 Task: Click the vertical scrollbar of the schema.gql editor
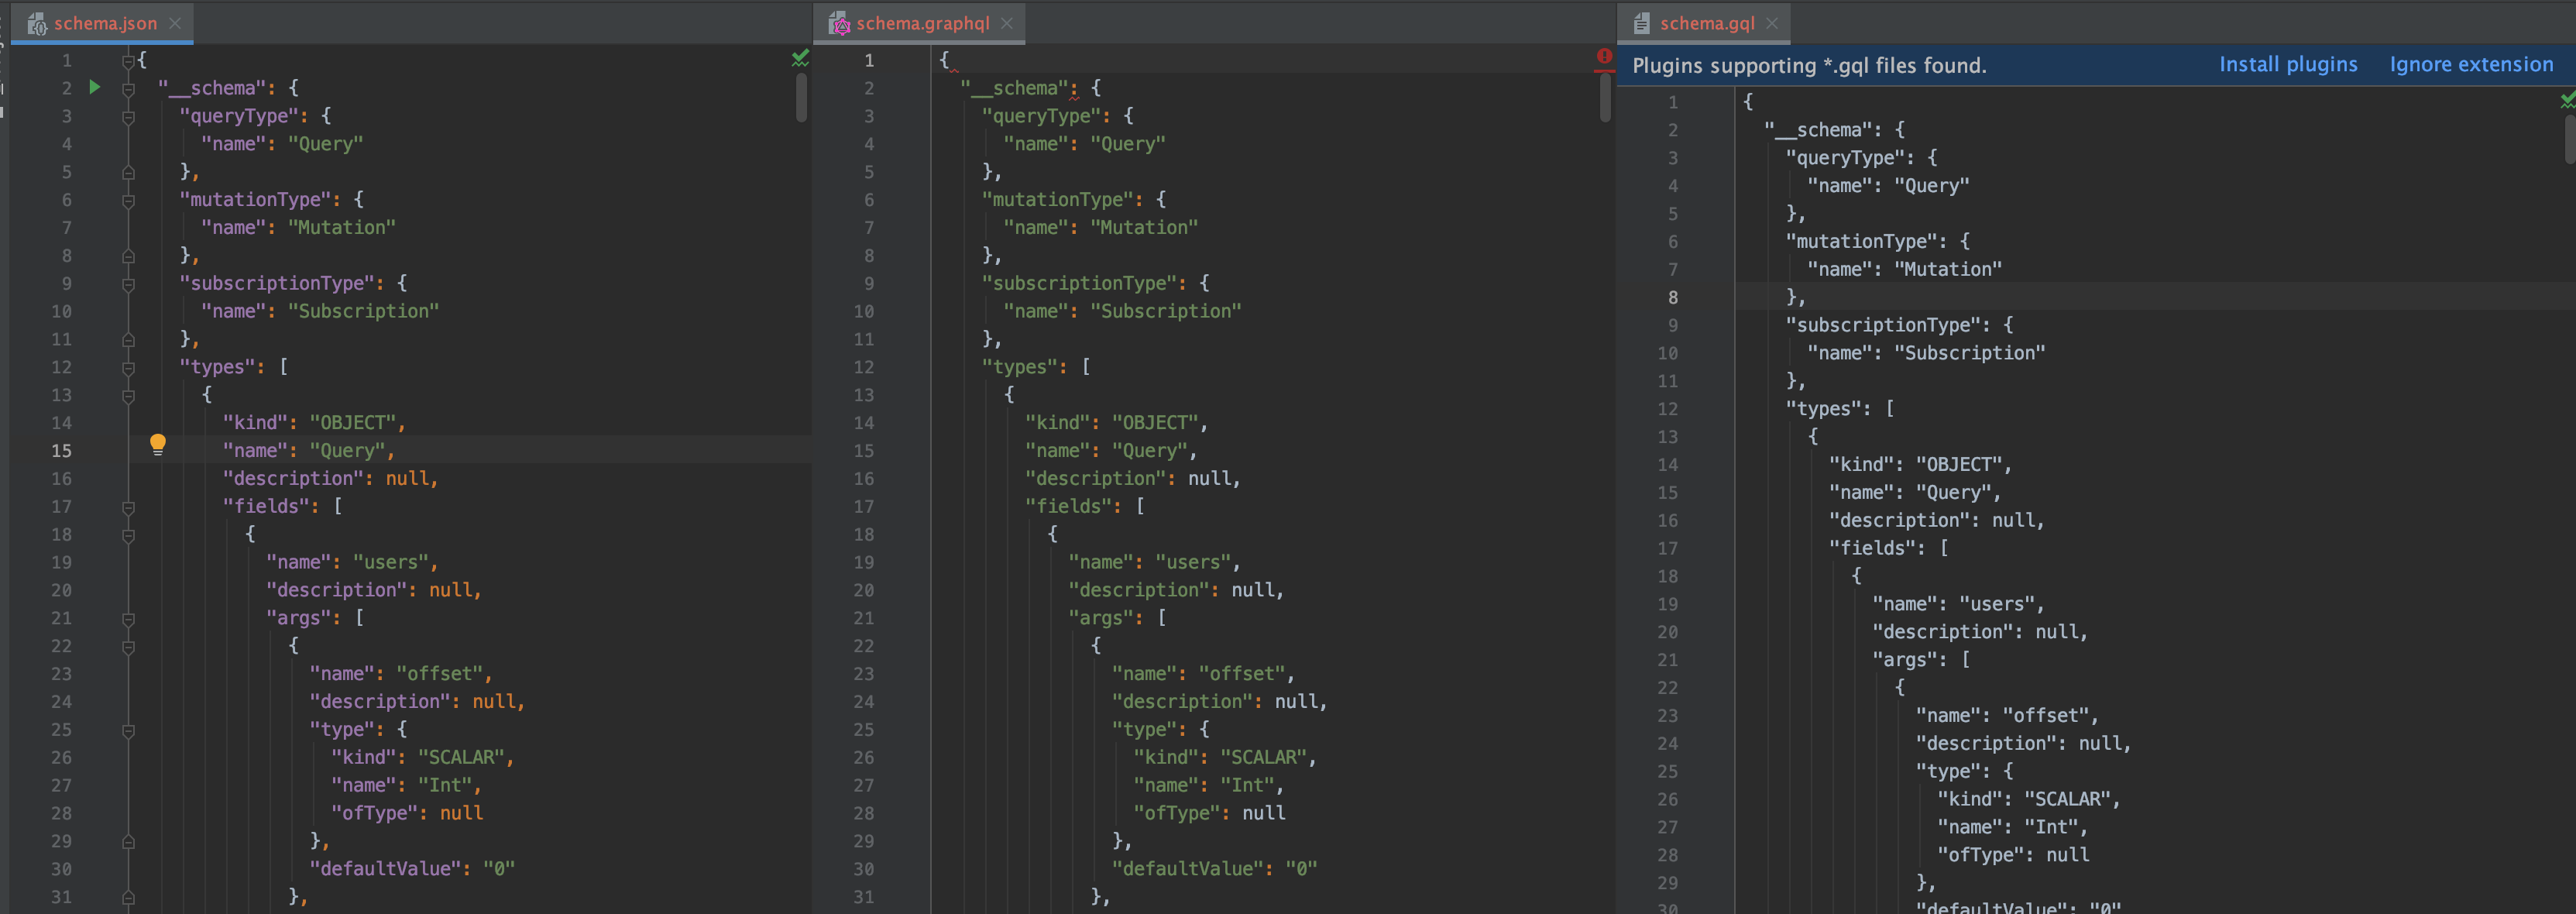[x=2570, y=139]
